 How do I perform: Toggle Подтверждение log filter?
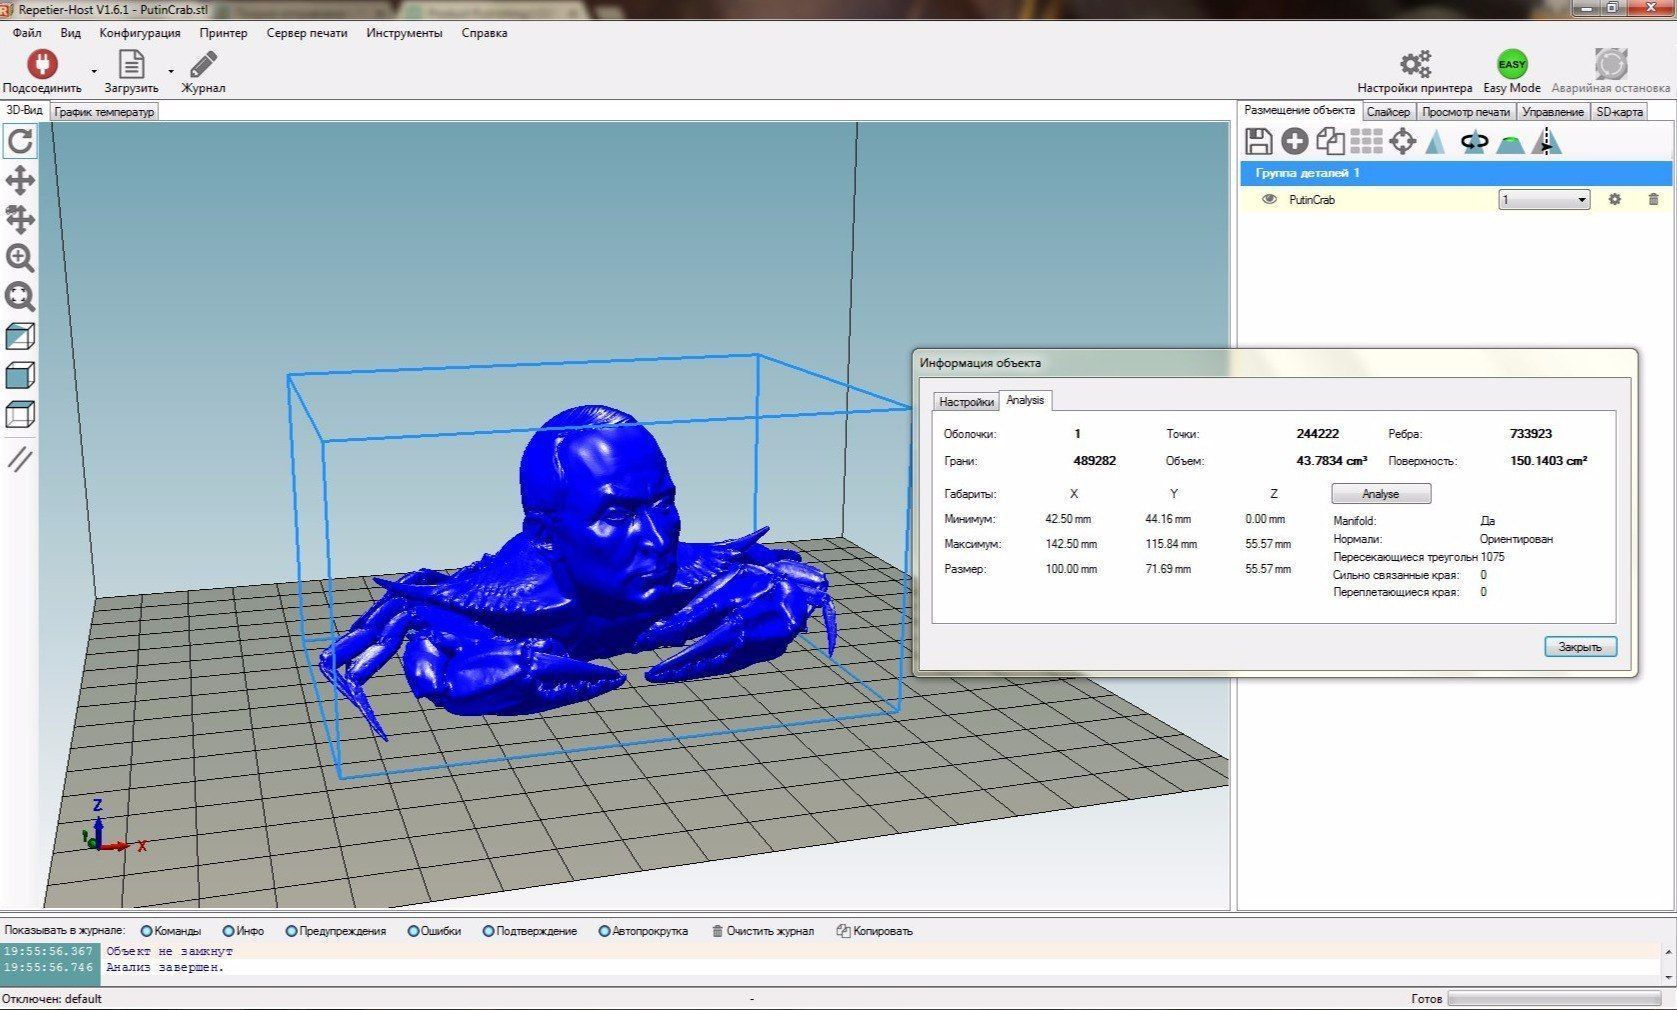529,931
